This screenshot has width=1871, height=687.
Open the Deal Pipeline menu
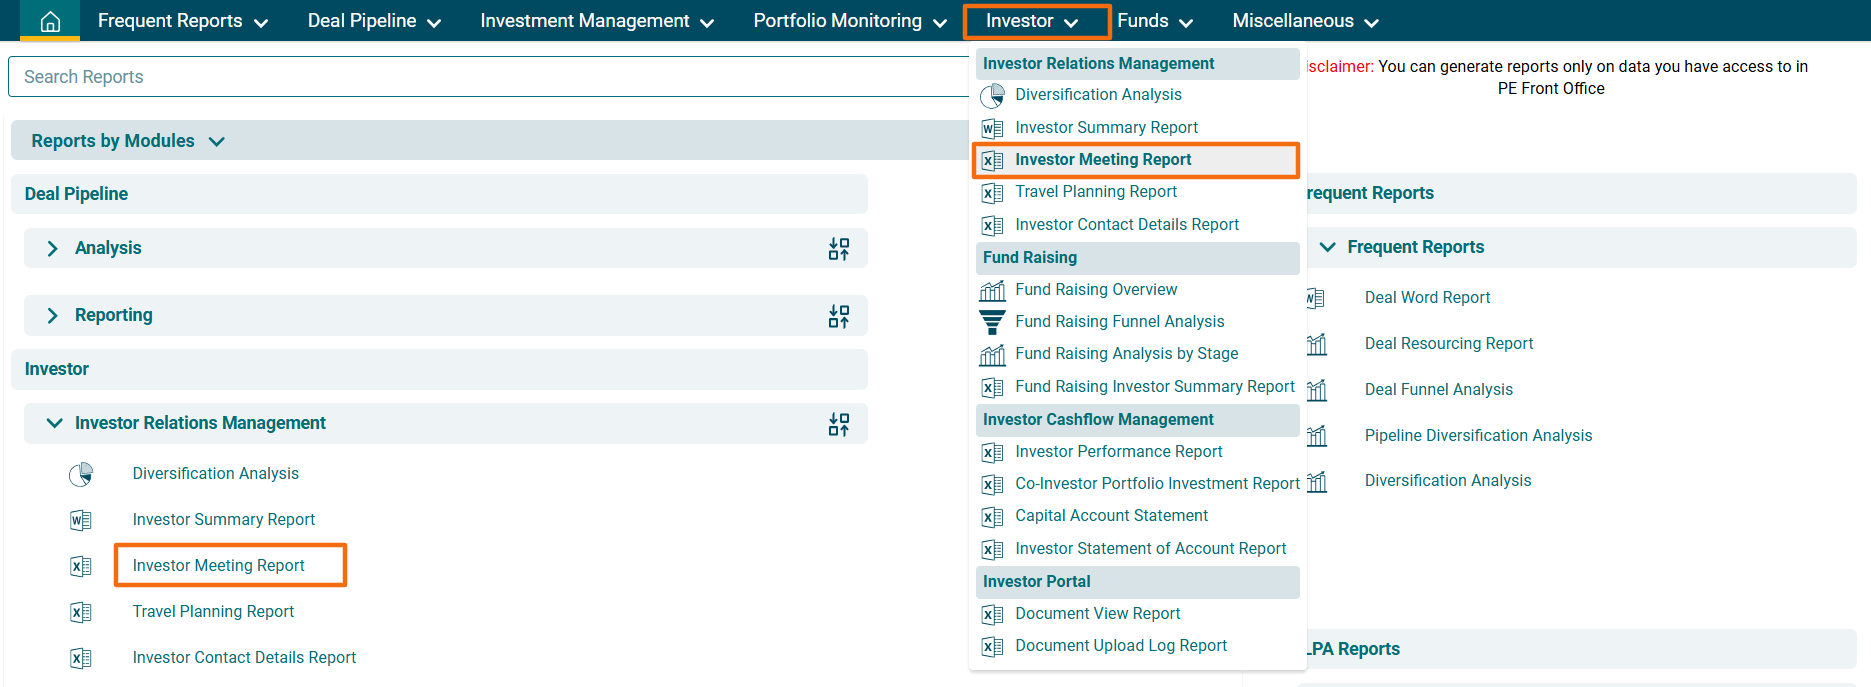pyautogui.click(x=373, y=21)
